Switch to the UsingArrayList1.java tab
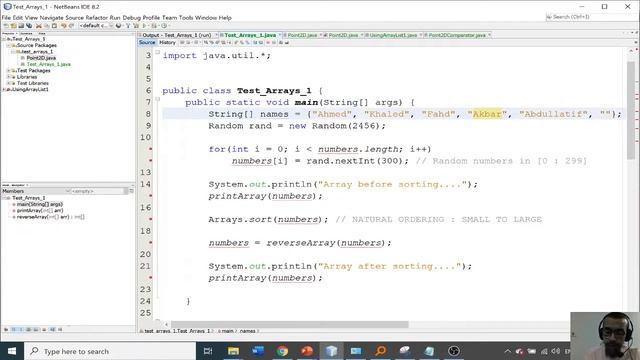This screenshot has width=640, height=360. point(393,35)
